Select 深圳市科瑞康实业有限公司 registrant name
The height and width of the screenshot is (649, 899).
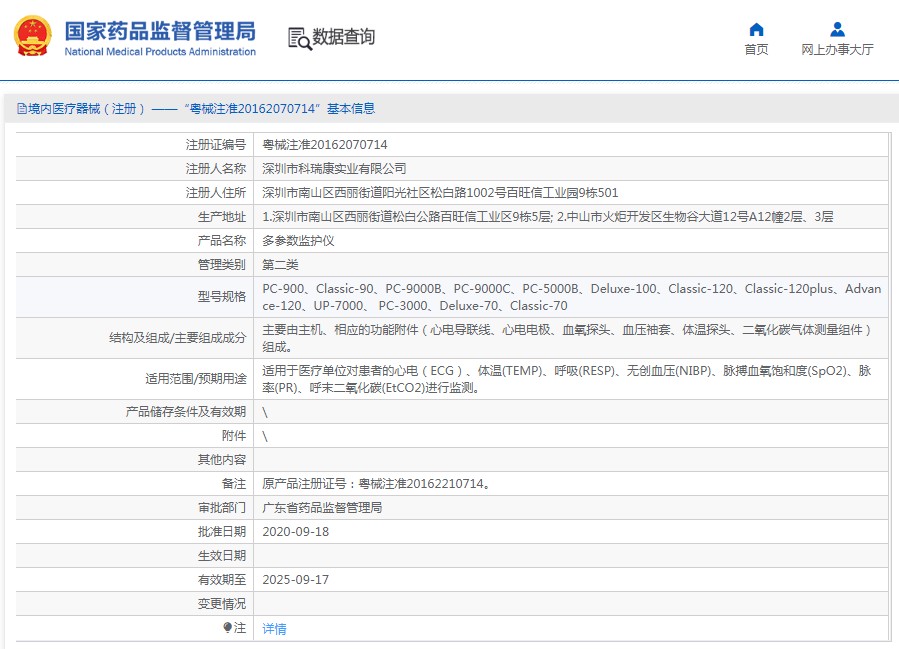334,169
